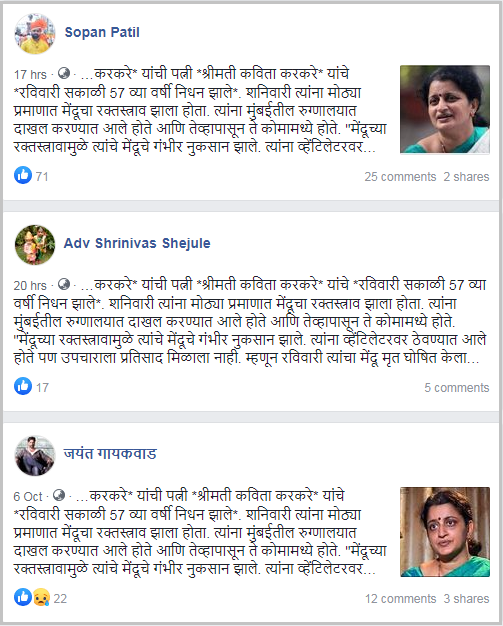Open the 3 shares link
The width and height of the screenshot is (503, 626).
pyautogui.click(x=466, y=598)
